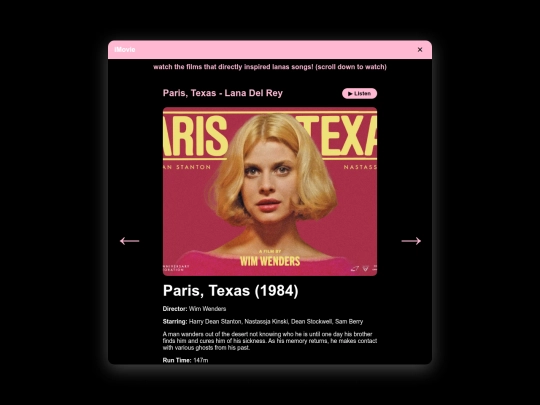Open the Paris, Texas movie poster
Viewport: 540px width, 405px height.
click(270, 191)
